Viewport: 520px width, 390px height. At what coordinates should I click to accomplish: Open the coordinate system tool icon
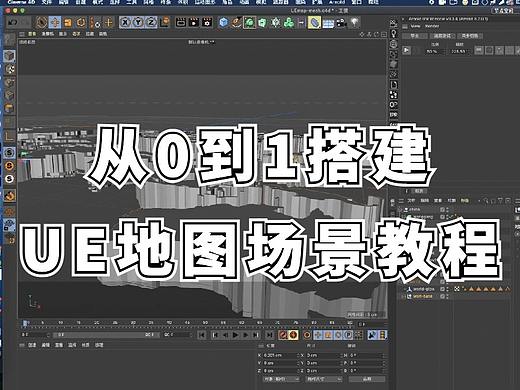click(165, 22)
